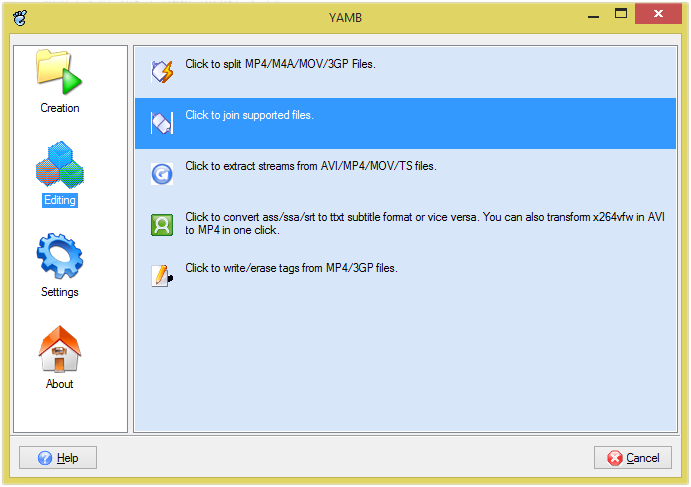
Task: Select 'Click to write/erase tags from MP4/3GP files.'
Action: (291, 268)
